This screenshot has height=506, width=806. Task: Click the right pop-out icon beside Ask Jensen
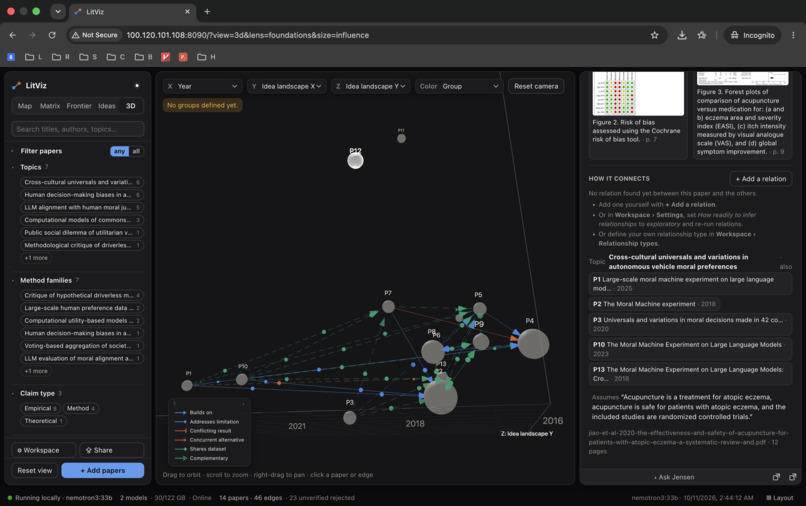click(x=793, y=477)
